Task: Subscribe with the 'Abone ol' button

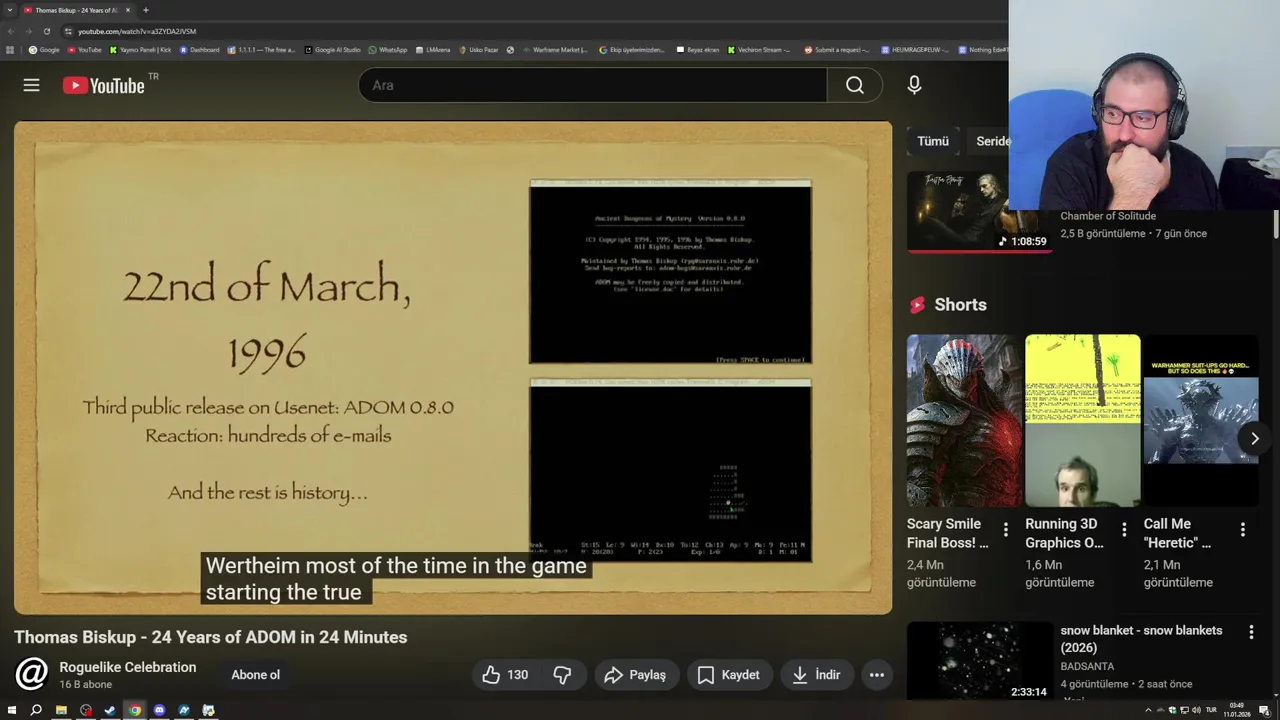Action: [256, 675]
